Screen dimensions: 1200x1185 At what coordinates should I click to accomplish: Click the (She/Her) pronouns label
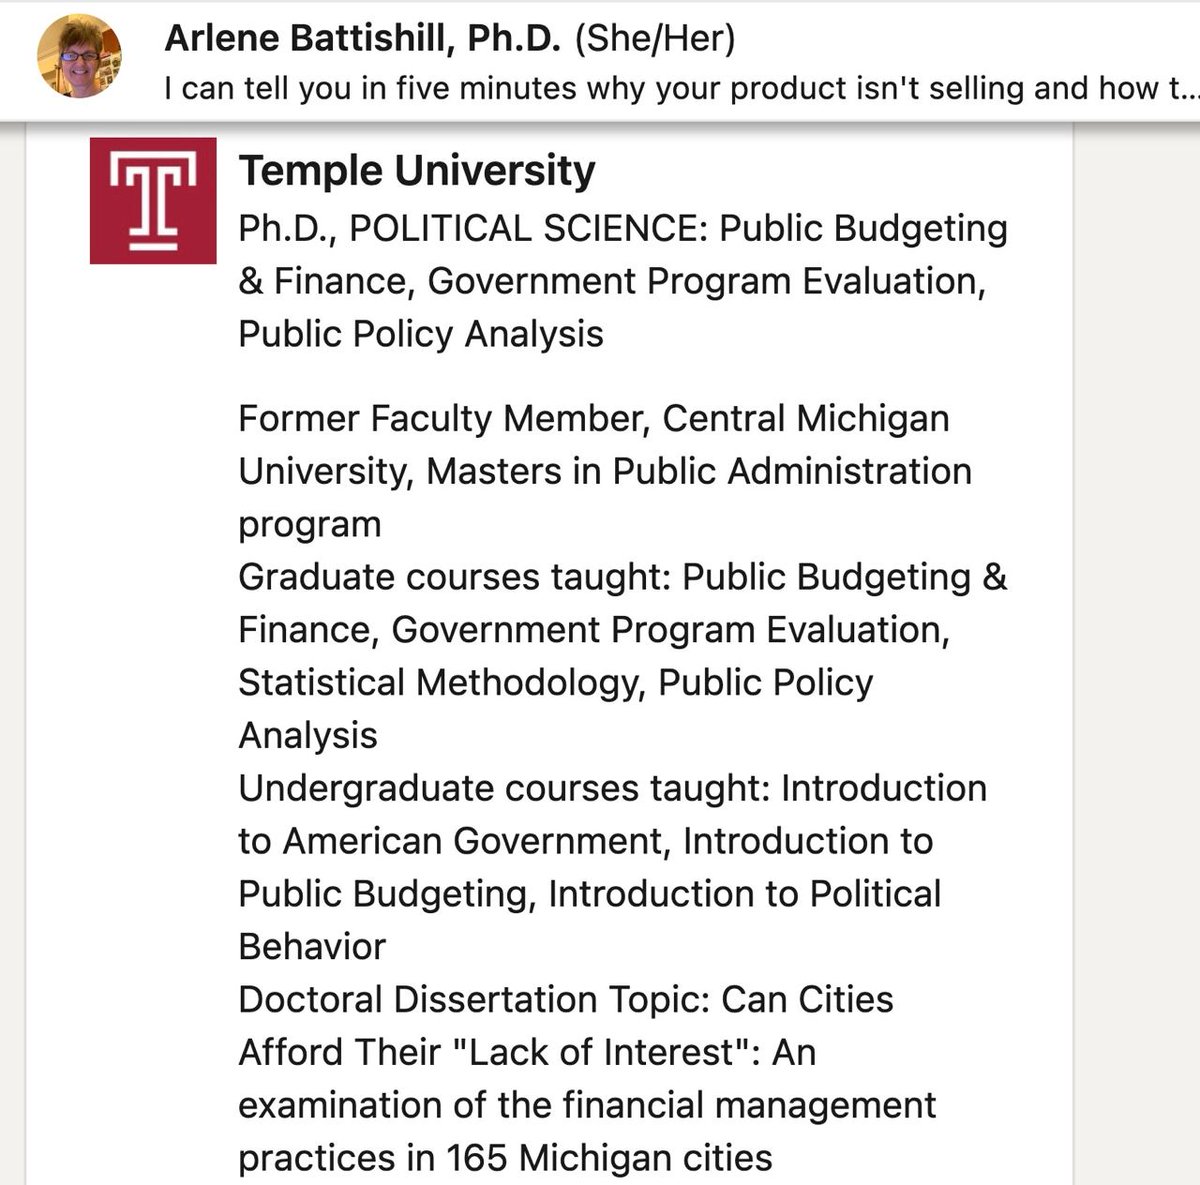tap(655, 38)
